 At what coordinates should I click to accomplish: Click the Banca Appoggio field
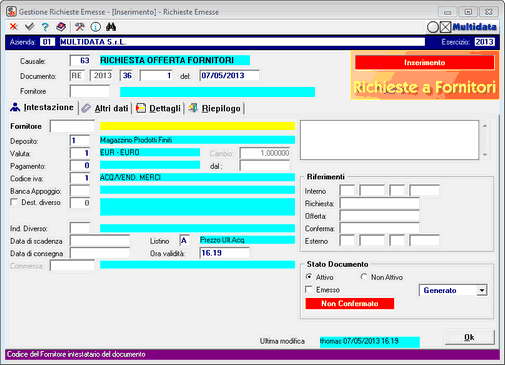(80, 191)
